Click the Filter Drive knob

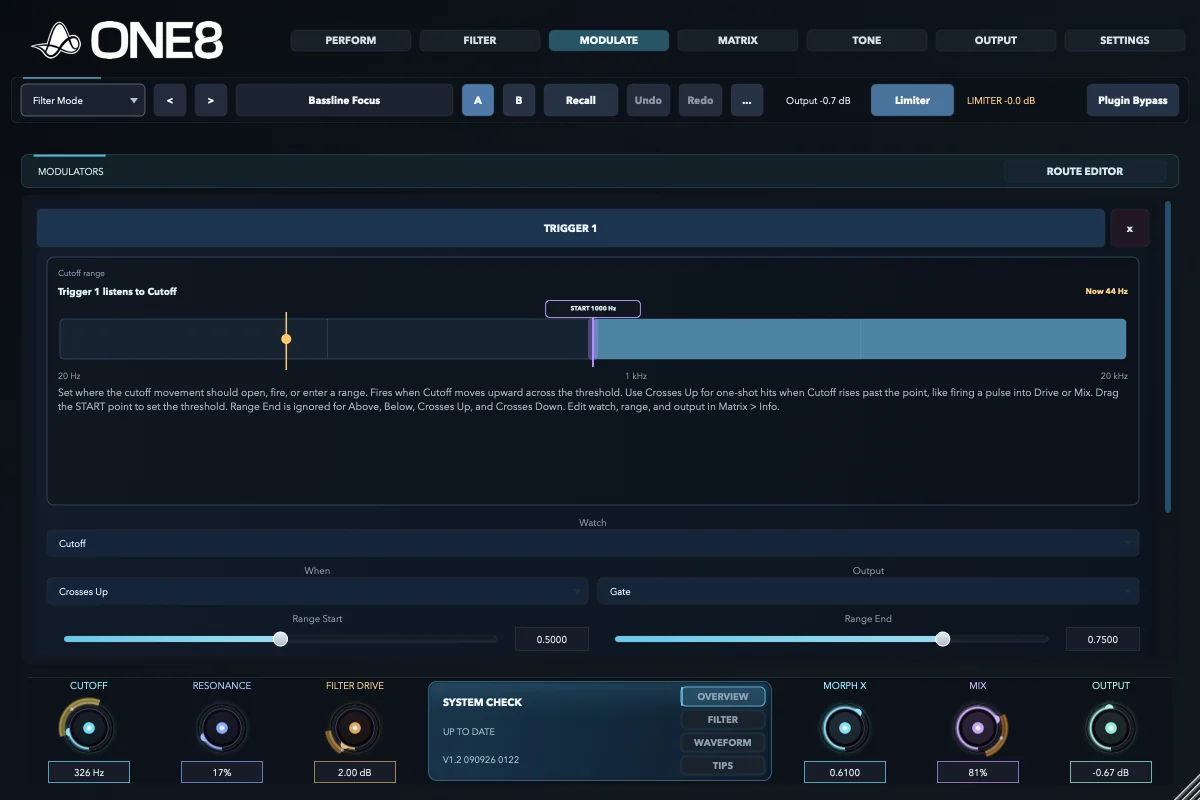pyautogui.click(x=354, y=728)
